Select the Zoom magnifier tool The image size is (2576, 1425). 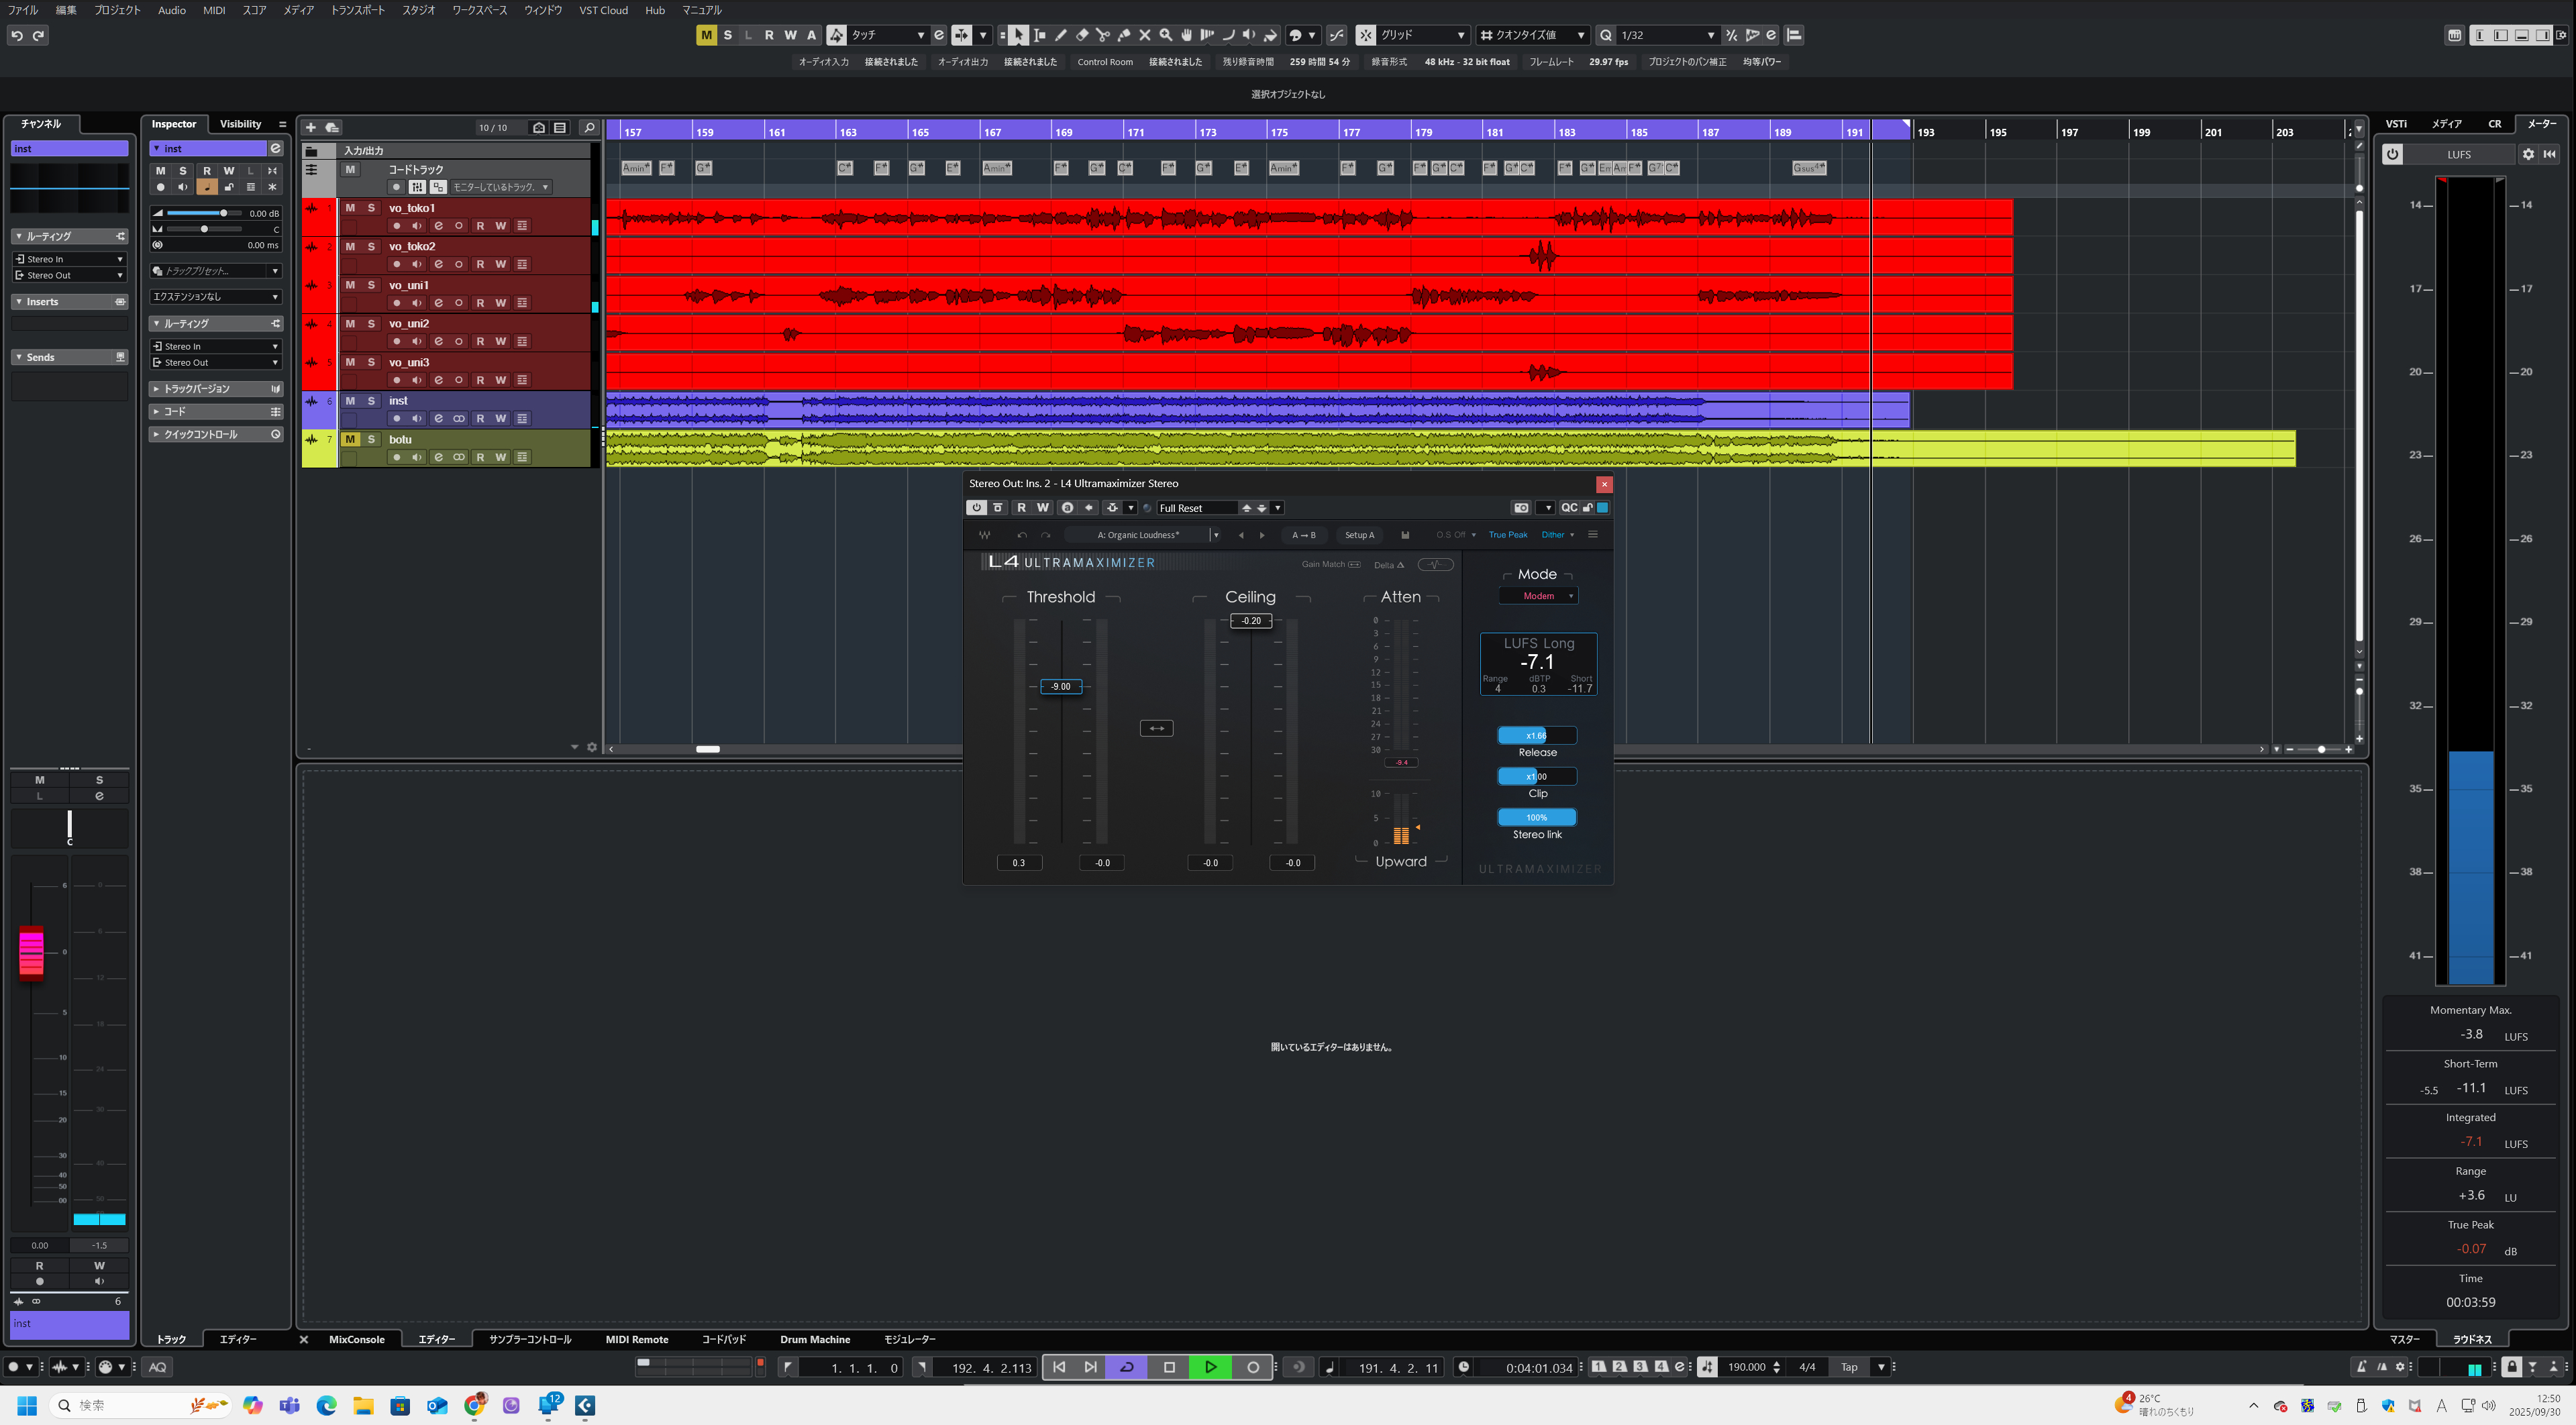[1166, 35]
